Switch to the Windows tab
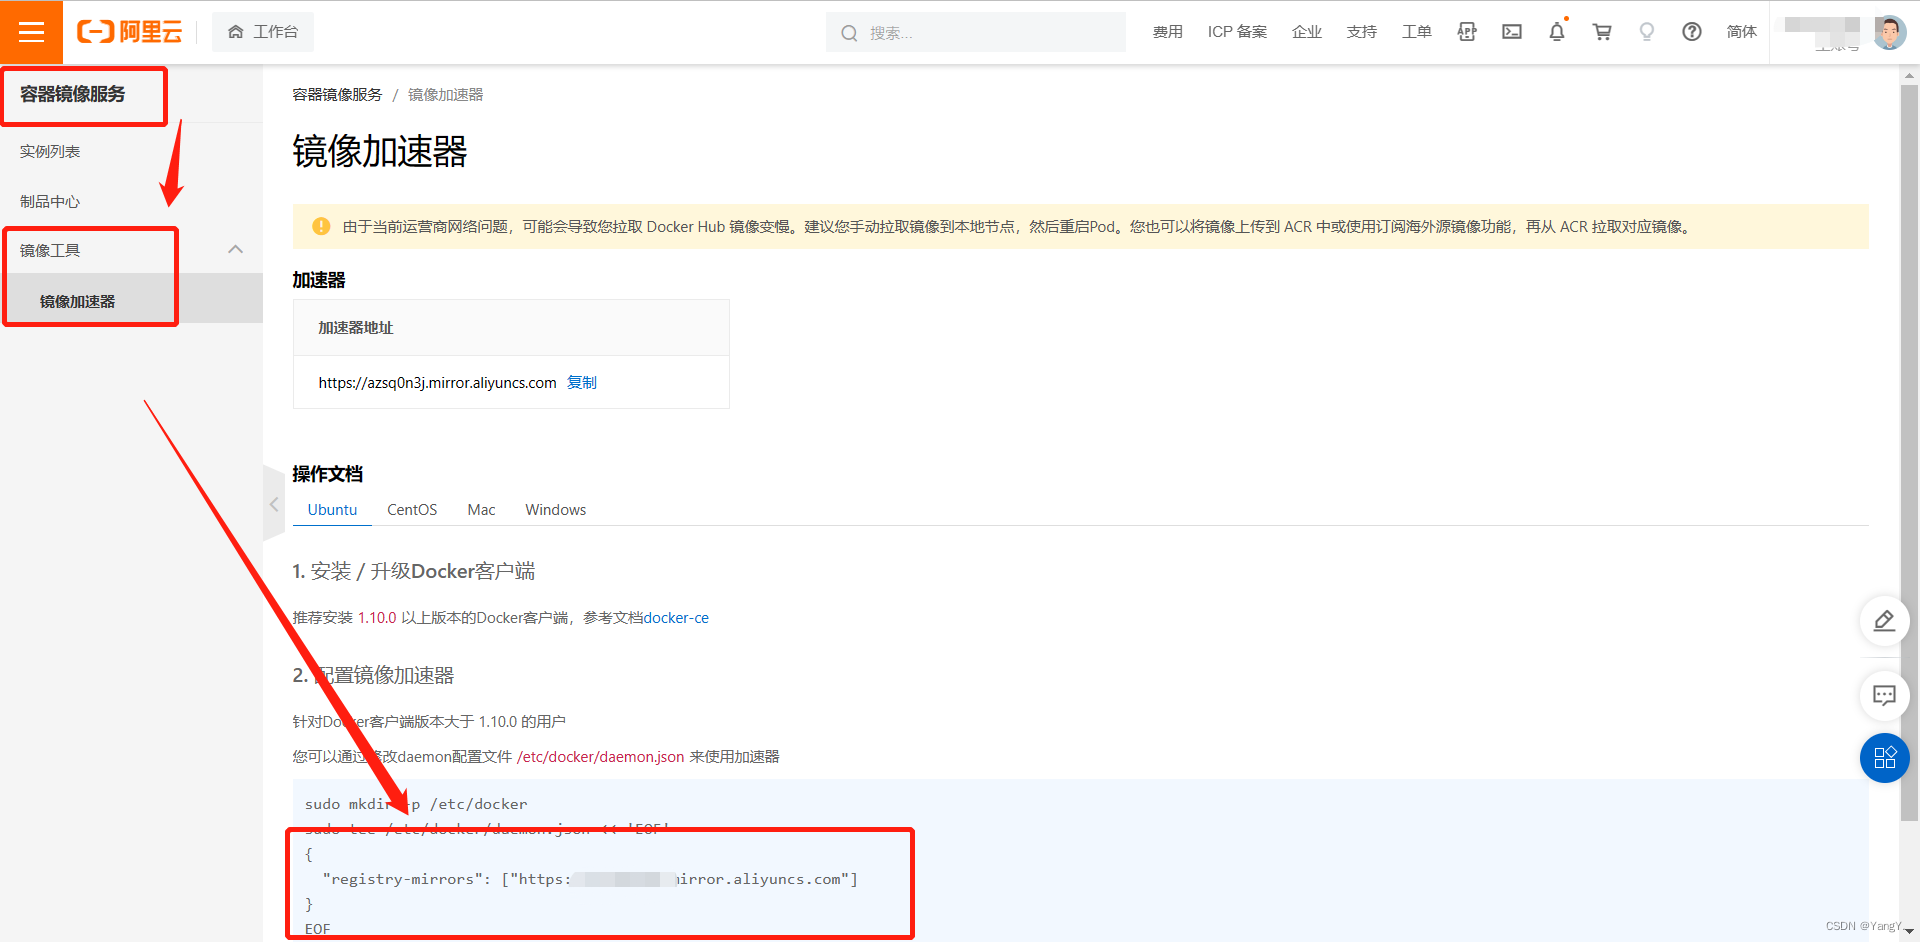Viewport: 1920px width, 942px height. coord(555,509)
